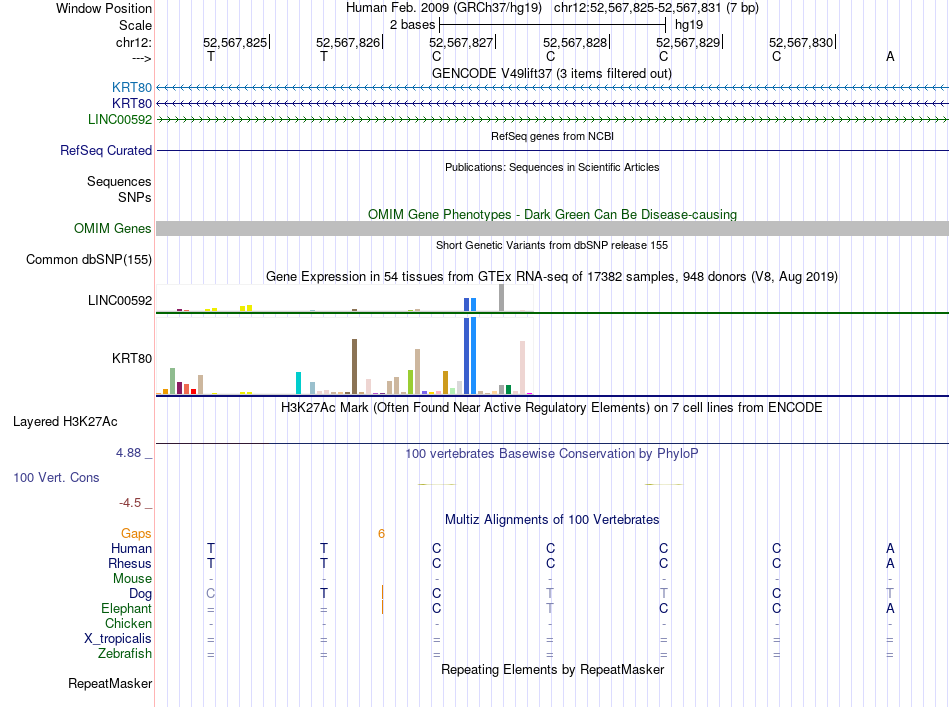950x707 pixels.
Task: Click the RepeatMasker track label
Action: 110,683
